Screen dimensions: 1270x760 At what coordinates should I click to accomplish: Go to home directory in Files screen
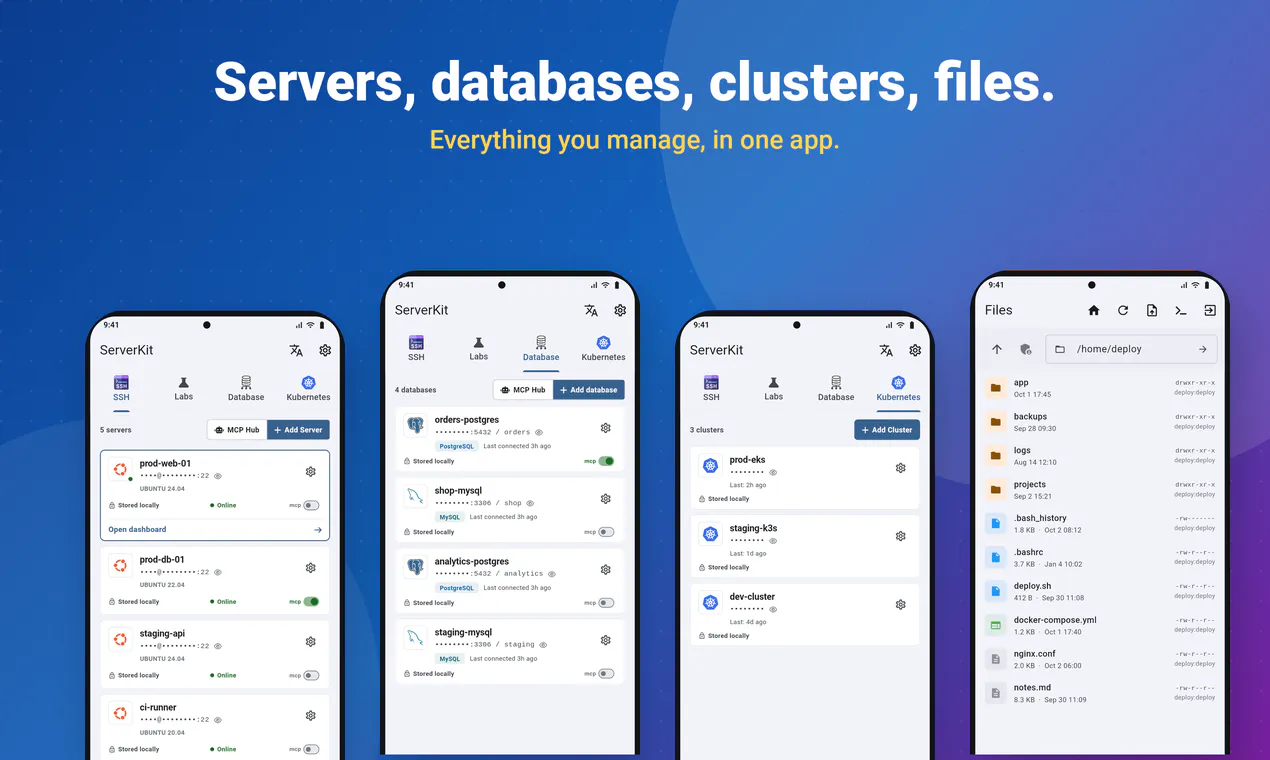tap(1094, 310)
